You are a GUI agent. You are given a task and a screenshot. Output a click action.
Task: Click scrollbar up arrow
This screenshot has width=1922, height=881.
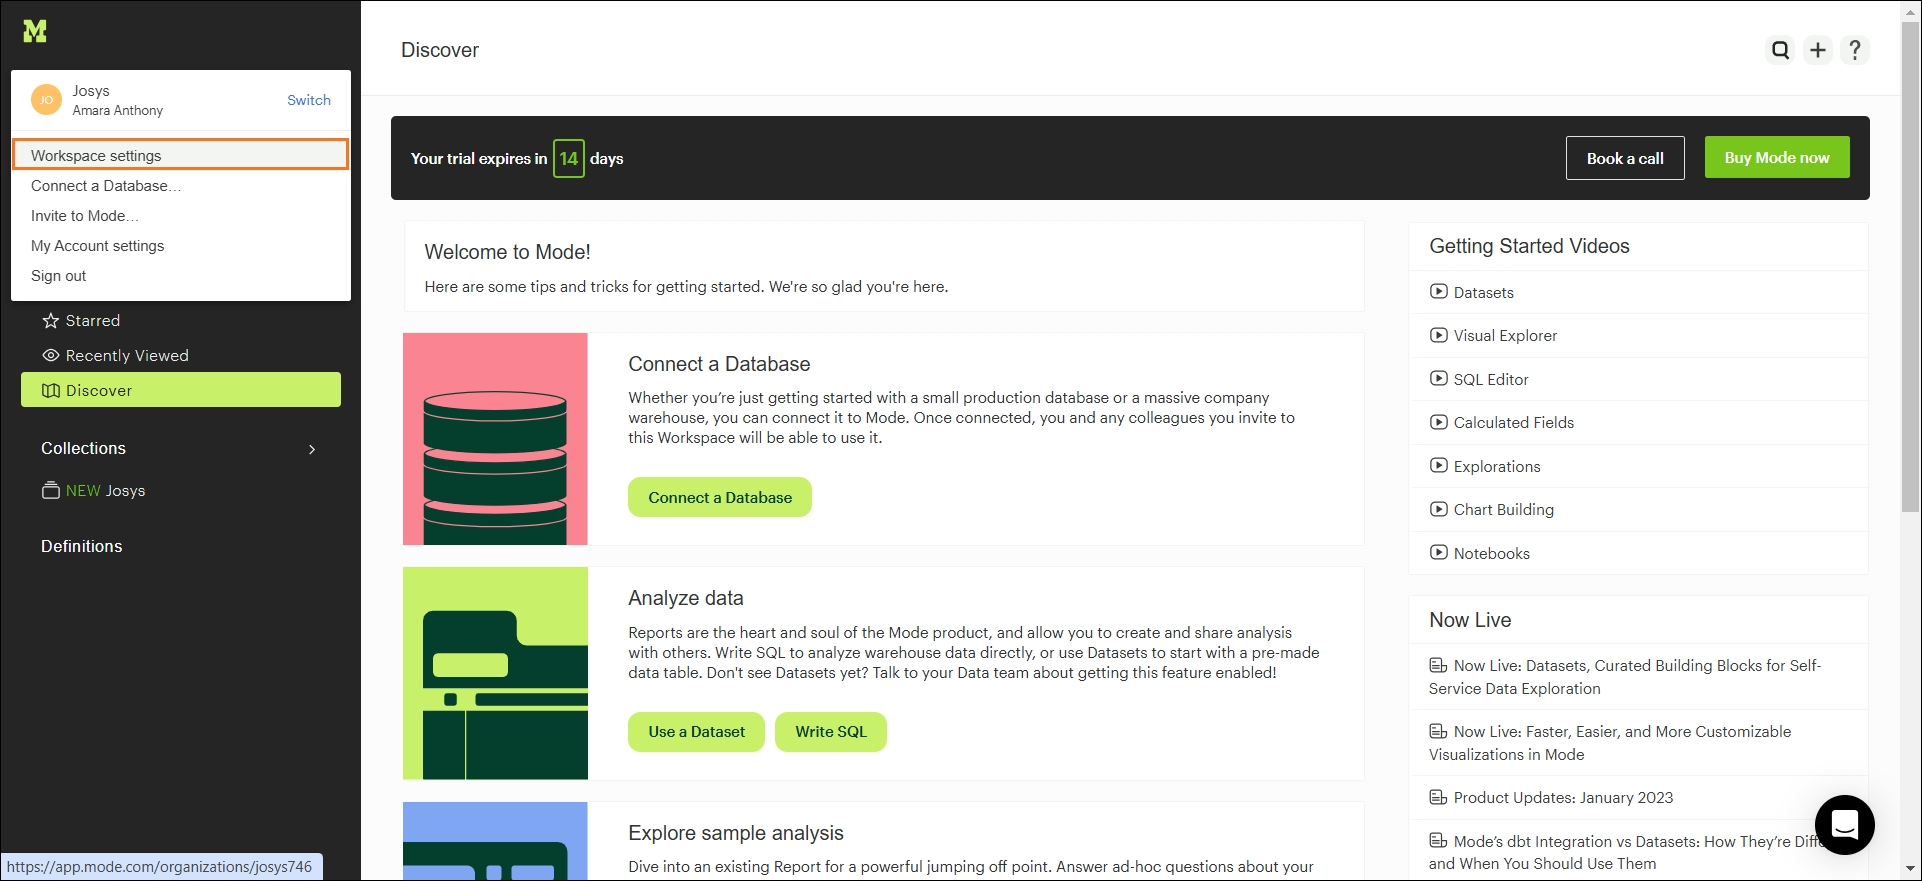[x=1911, y=10]
